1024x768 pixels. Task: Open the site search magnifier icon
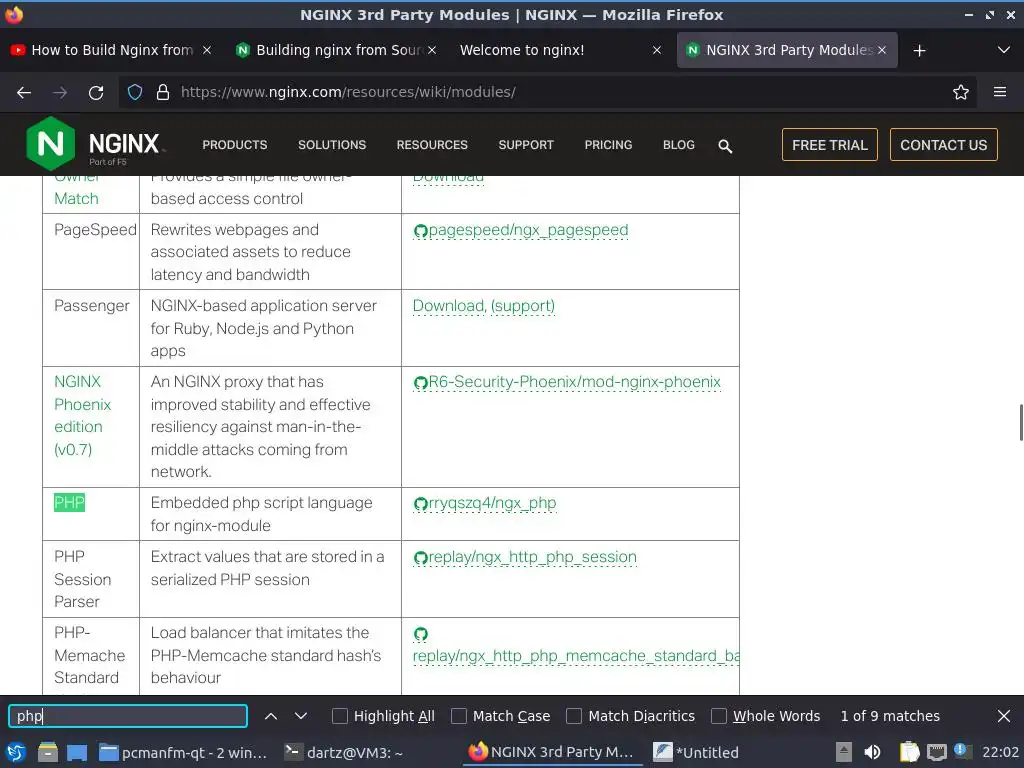[725, 146]
